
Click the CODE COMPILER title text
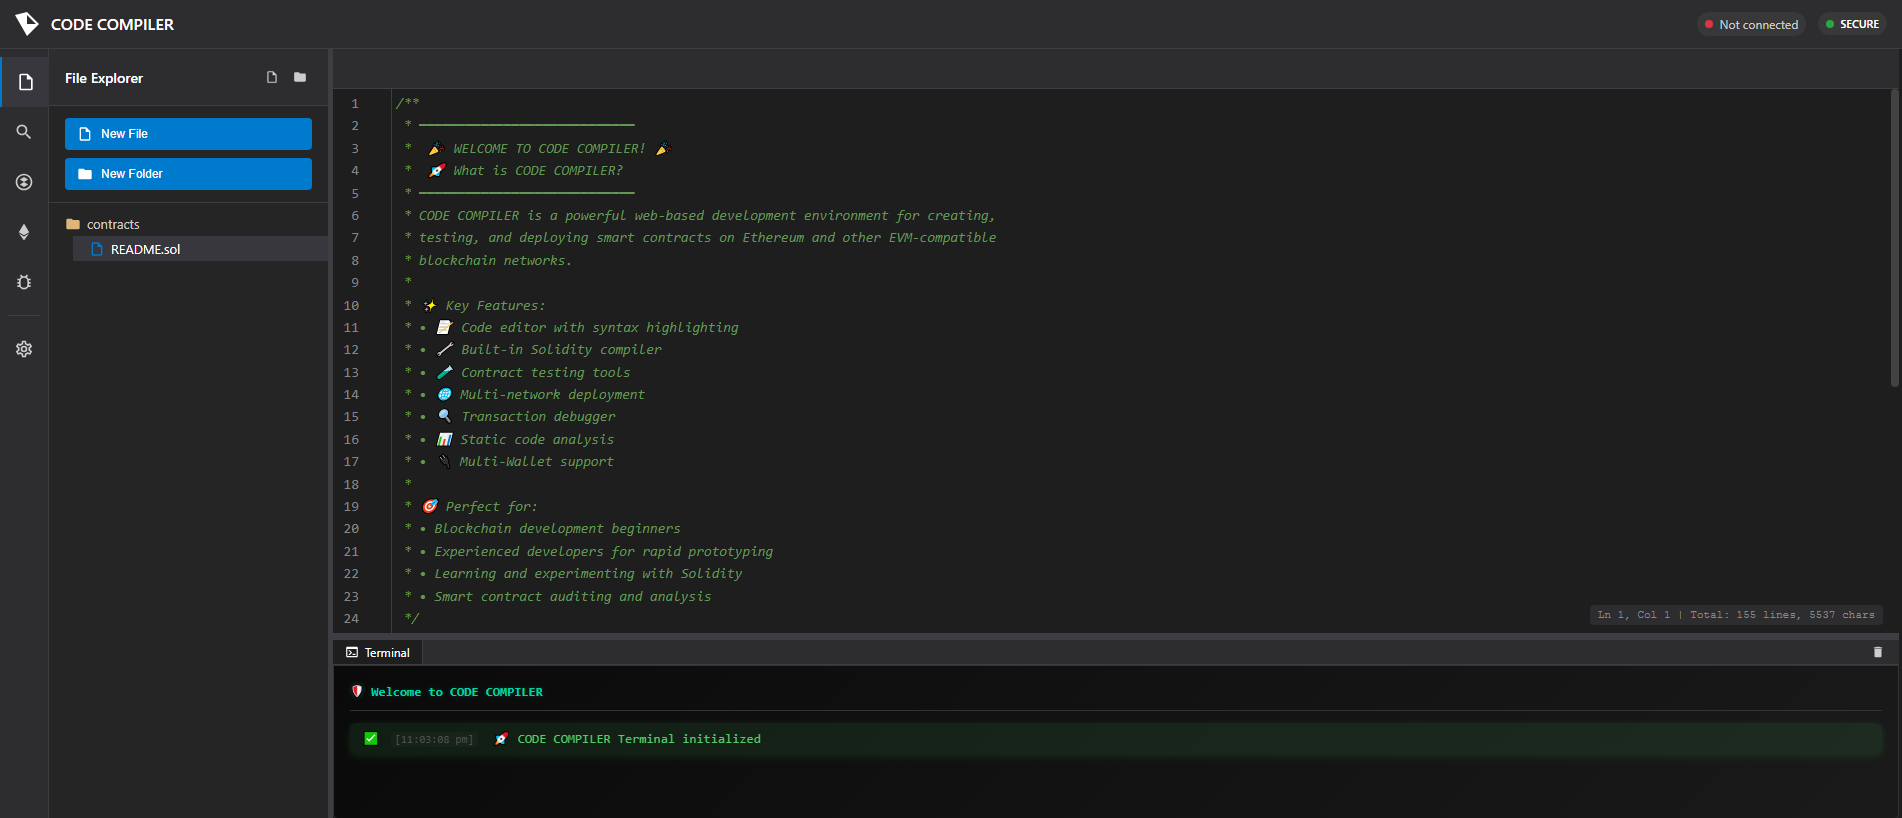[x=112, y=24]
